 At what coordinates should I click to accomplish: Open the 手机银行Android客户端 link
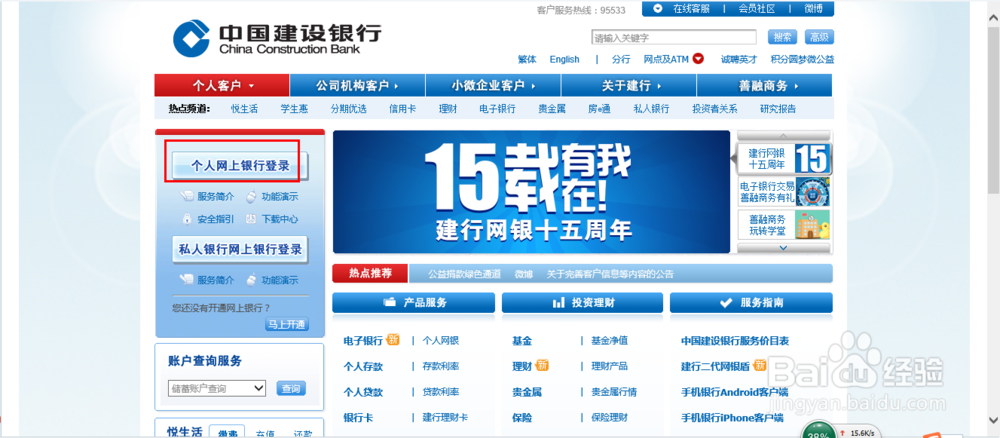click(x=735, y=392)
